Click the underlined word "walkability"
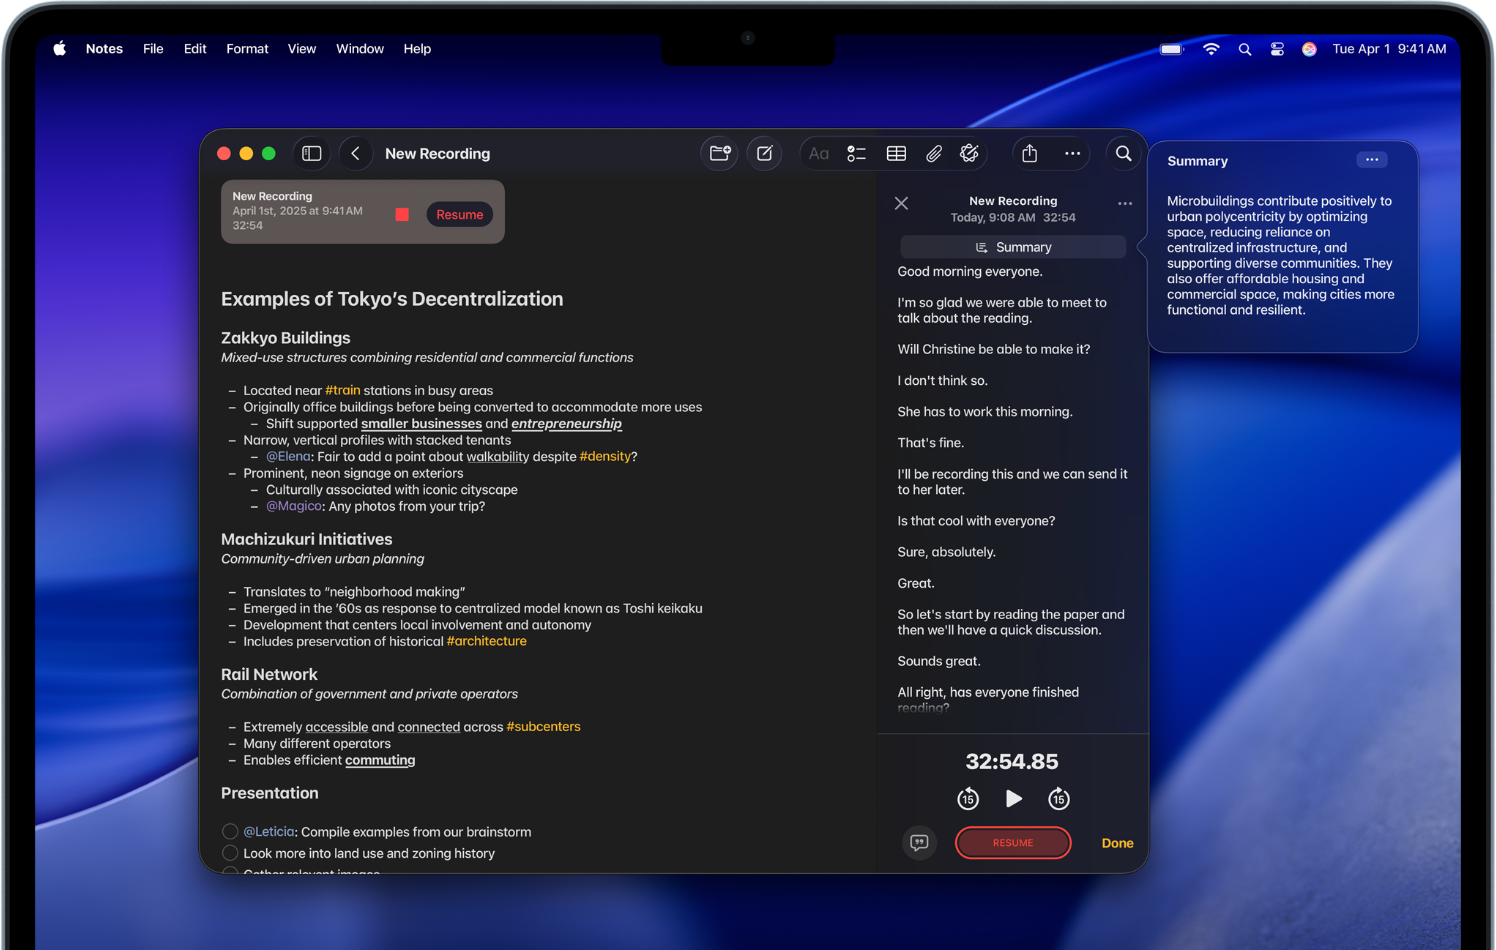Image resolution: width=1496 pixels, height=950 pixels. point(497,456)
